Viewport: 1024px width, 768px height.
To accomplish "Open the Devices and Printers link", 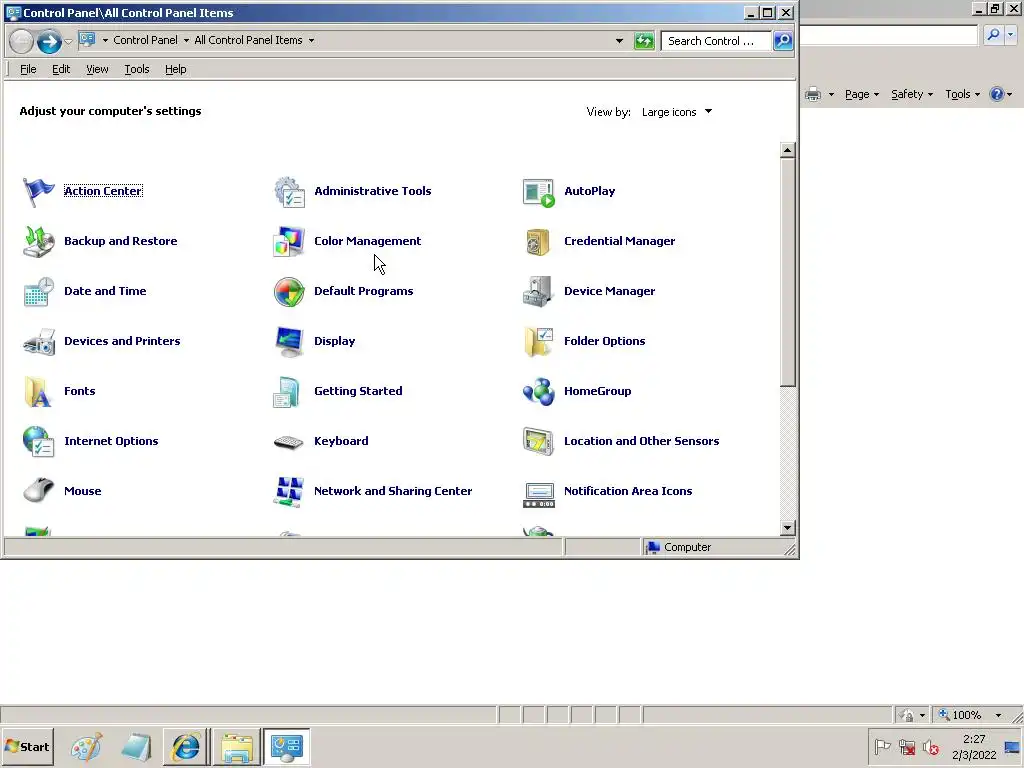I will click(122, 341).
